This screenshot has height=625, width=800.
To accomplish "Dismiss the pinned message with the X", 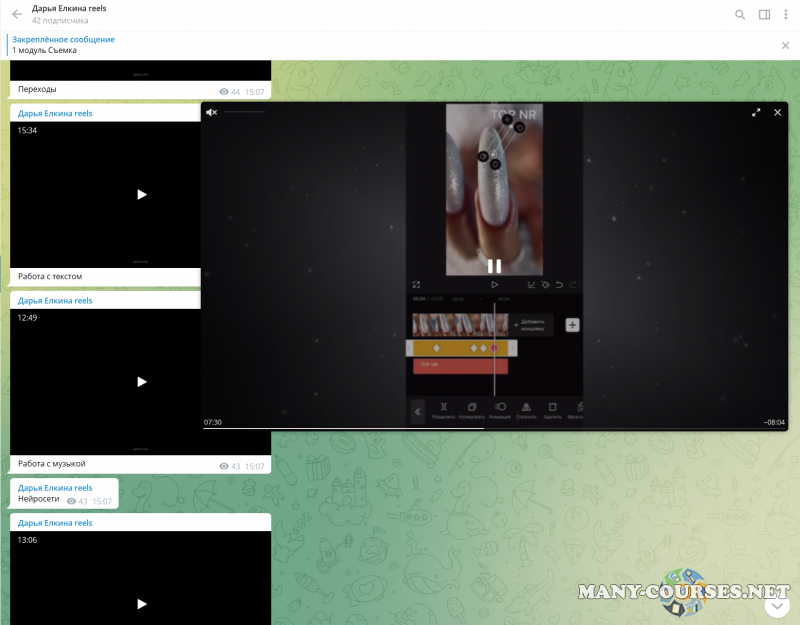I will (x=785, y=45).
